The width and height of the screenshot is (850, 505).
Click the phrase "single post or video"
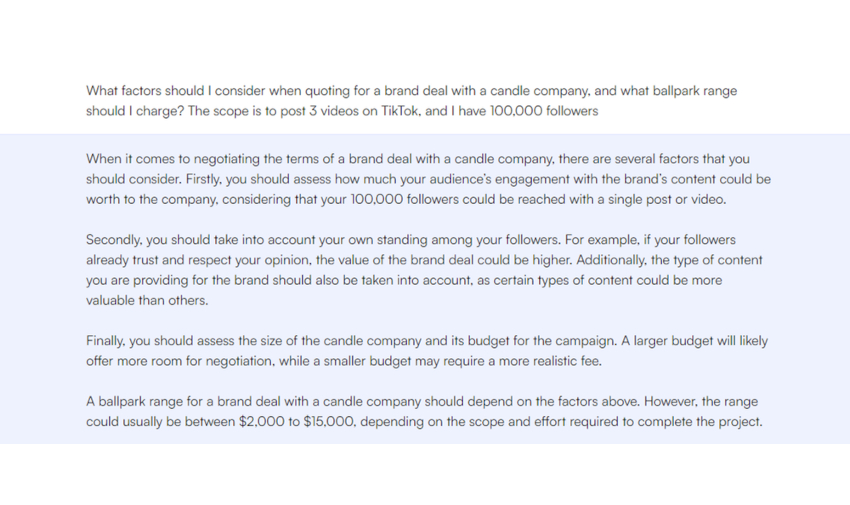(x=660, y=200)
